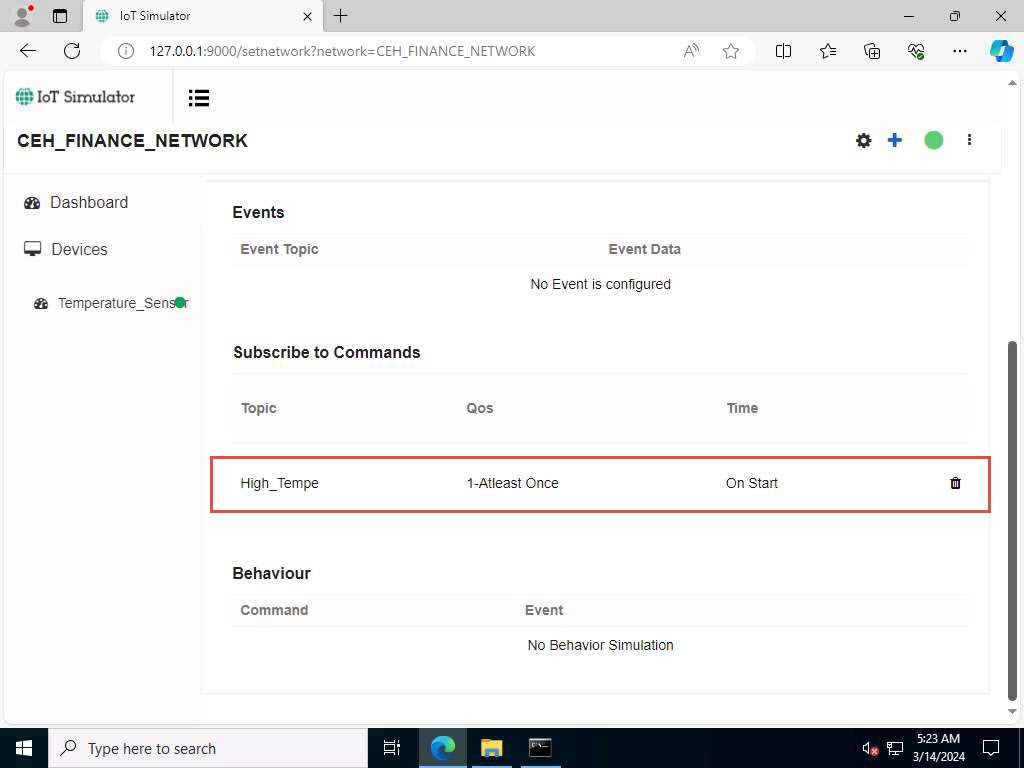The height and width of the screenshot is (768, 1024).
Task: Add page to favorites star icon
Action: click(x=731, y=51)
